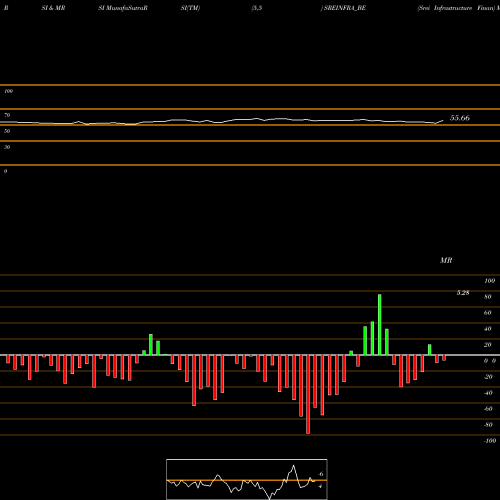Click the MR axis label -20
Screen dimensions: 500x500
click(x=488, y=377)
